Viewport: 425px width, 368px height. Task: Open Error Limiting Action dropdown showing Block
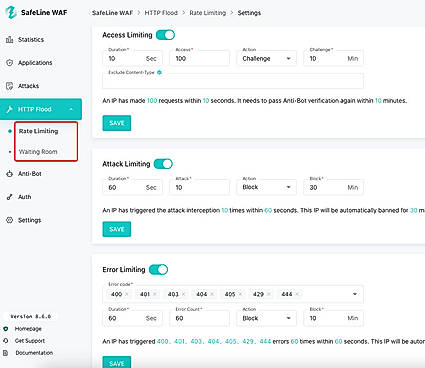coord(266,318)
